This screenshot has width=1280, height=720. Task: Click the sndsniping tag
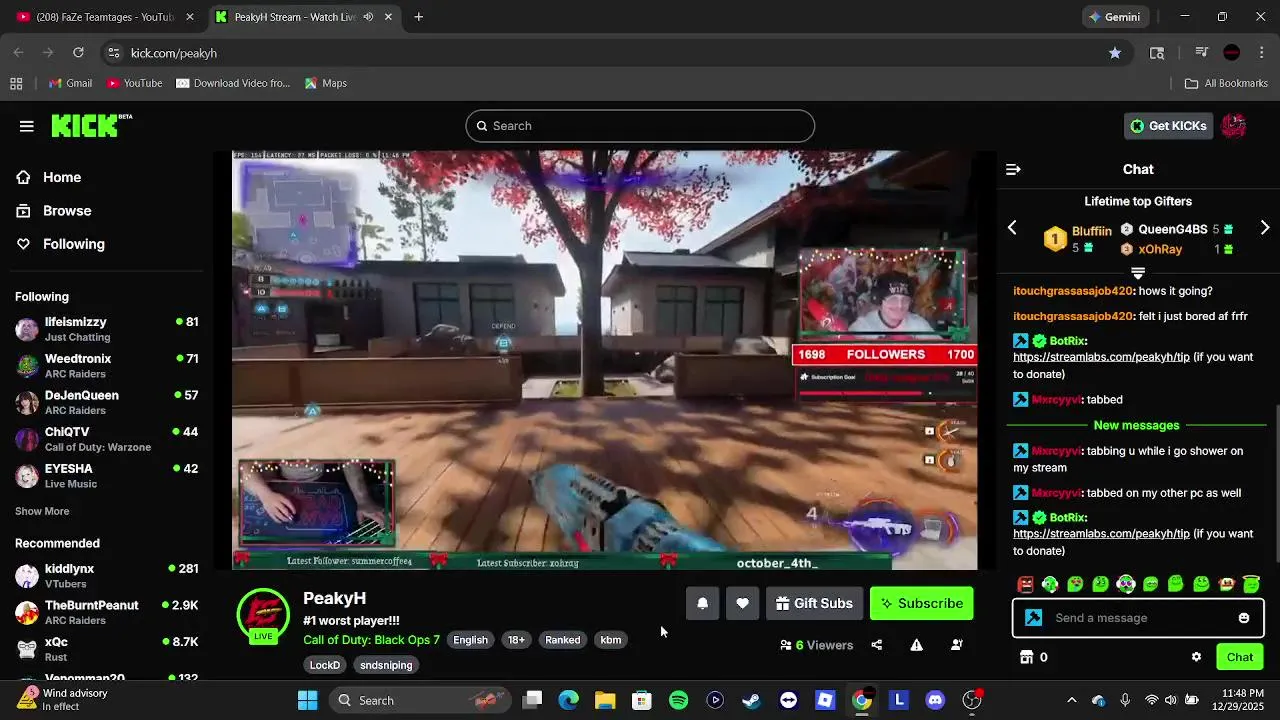(386, 665)
